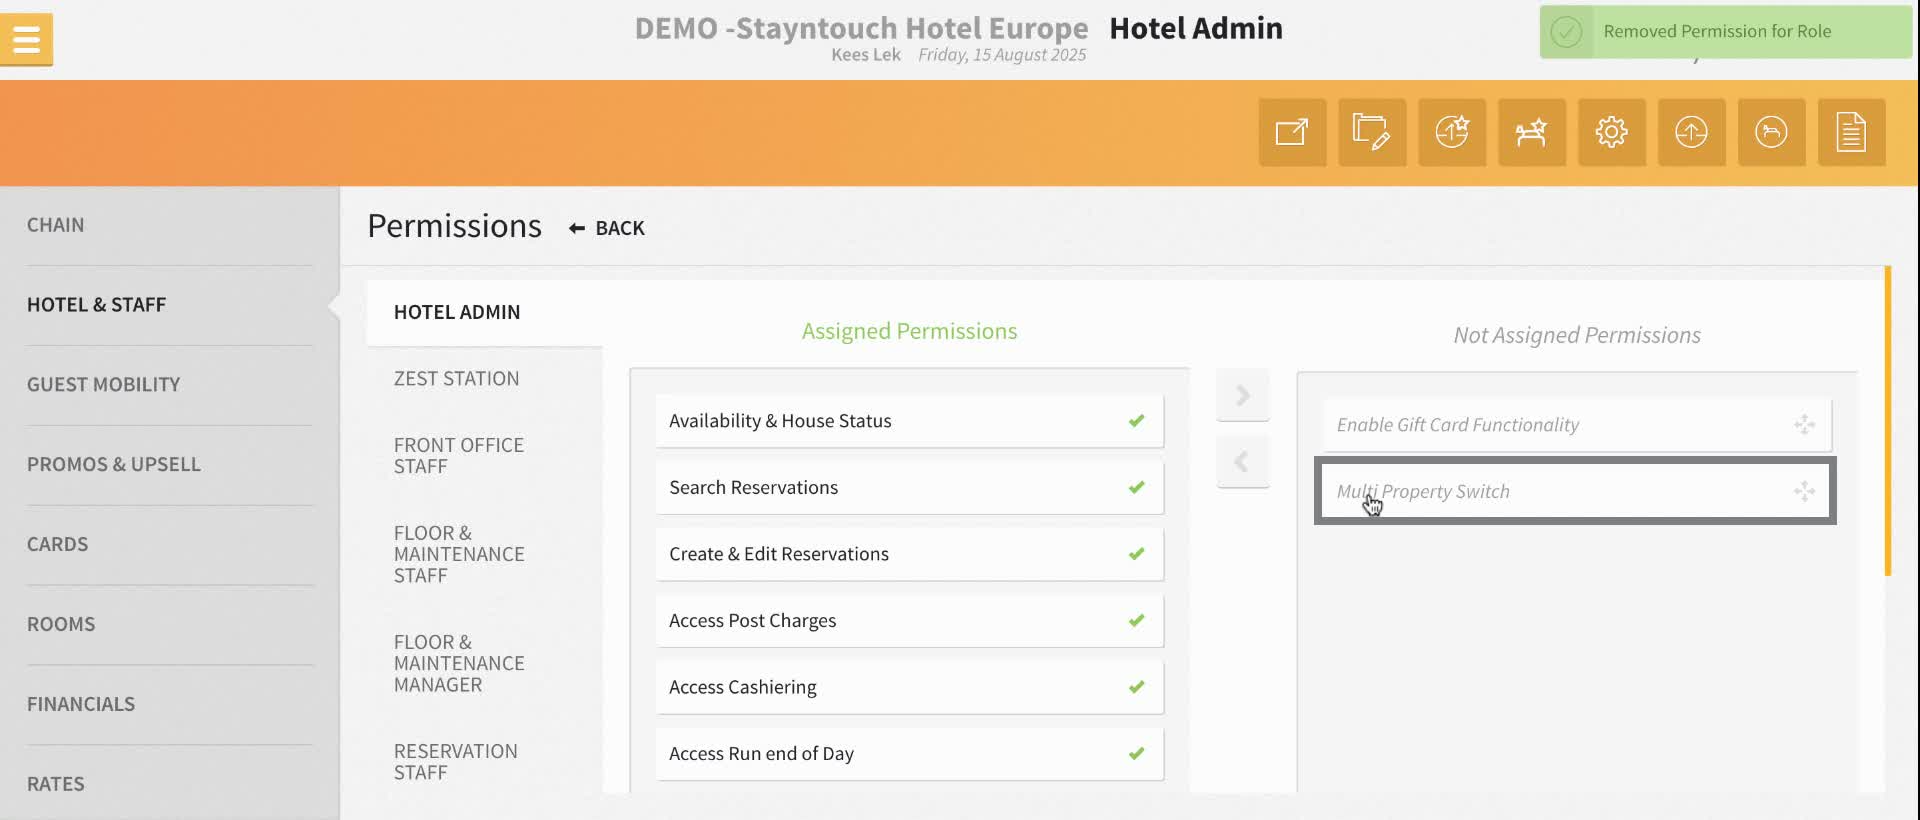Select Multi Property Switch permission
Viewport: 1920px width, 820px height.
[1575, 491]
